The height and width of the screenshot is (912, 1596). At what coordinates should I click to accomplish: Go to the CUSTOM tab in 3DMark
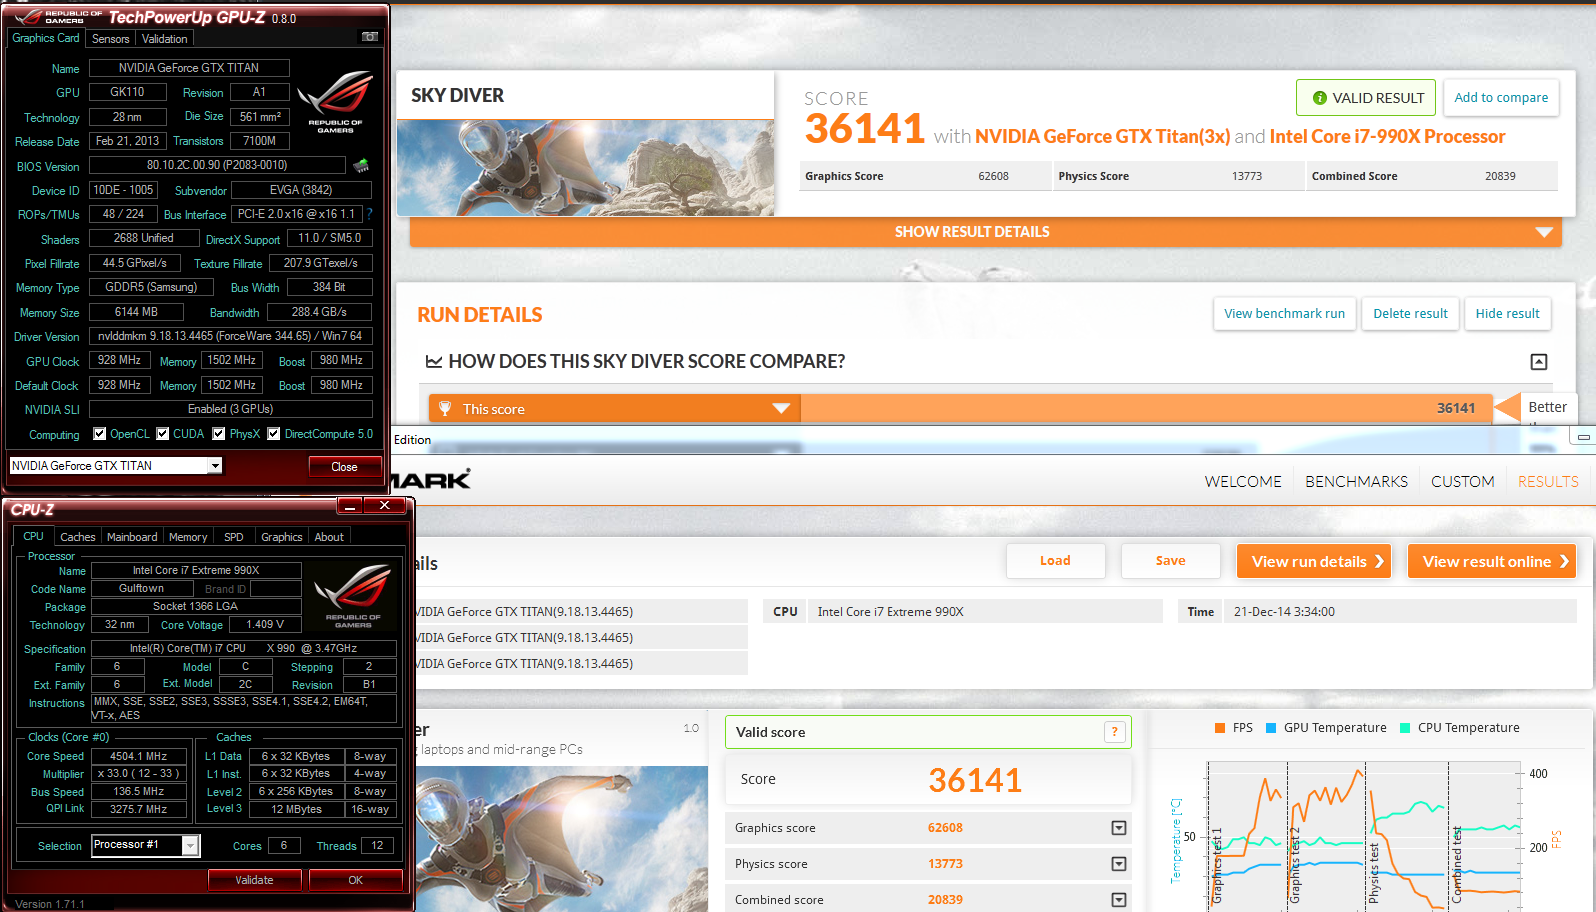[1462, 482]
